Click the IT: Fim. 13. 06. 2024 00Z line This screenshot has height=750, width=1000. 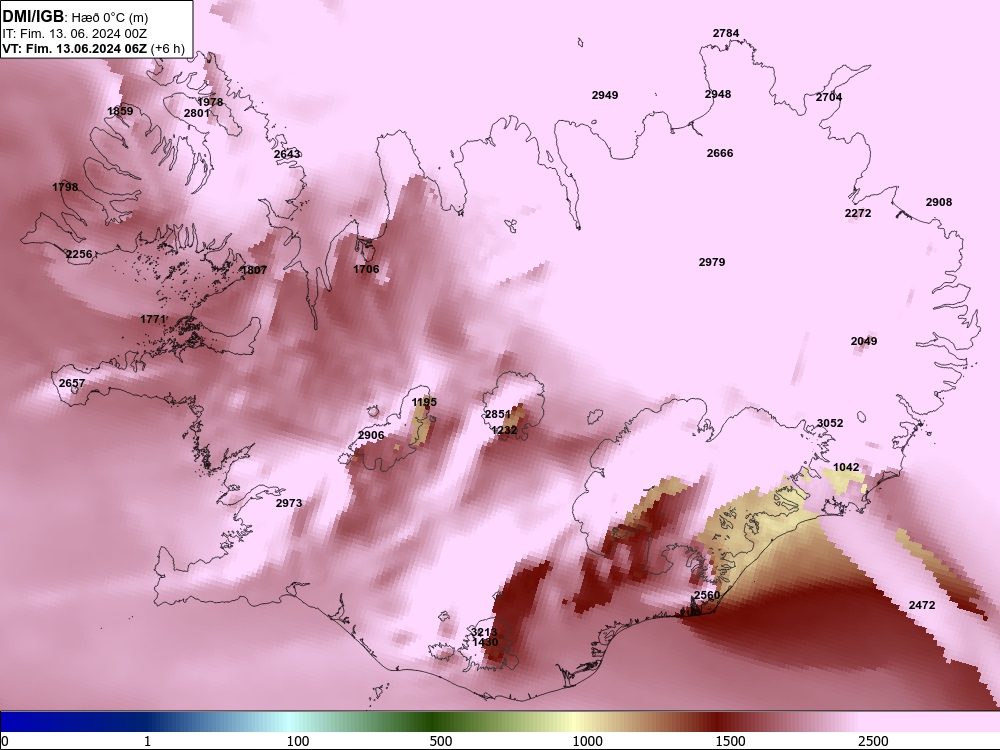pyautogui.click(x=75, y=33)
